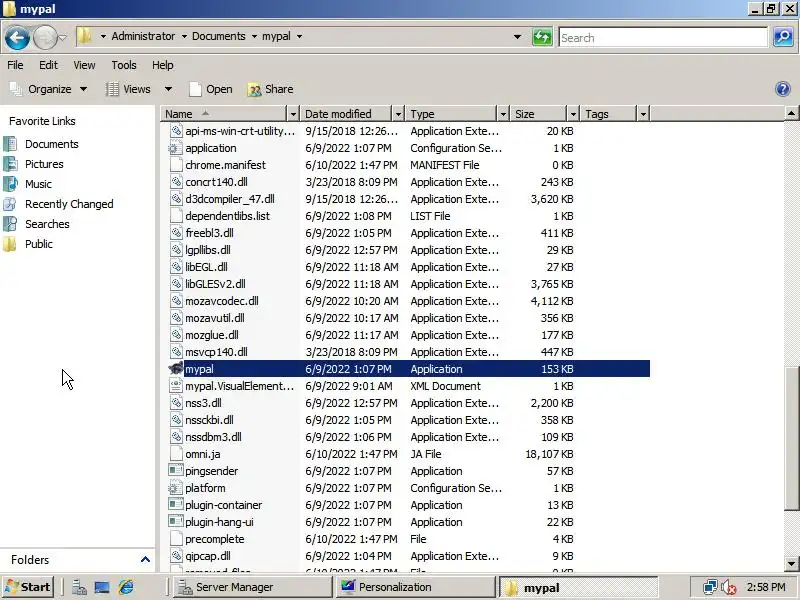Navigate to Documents in the breadcrumb
The width and height of the screenshot is (800, 600).
click(x=218, y=36)
